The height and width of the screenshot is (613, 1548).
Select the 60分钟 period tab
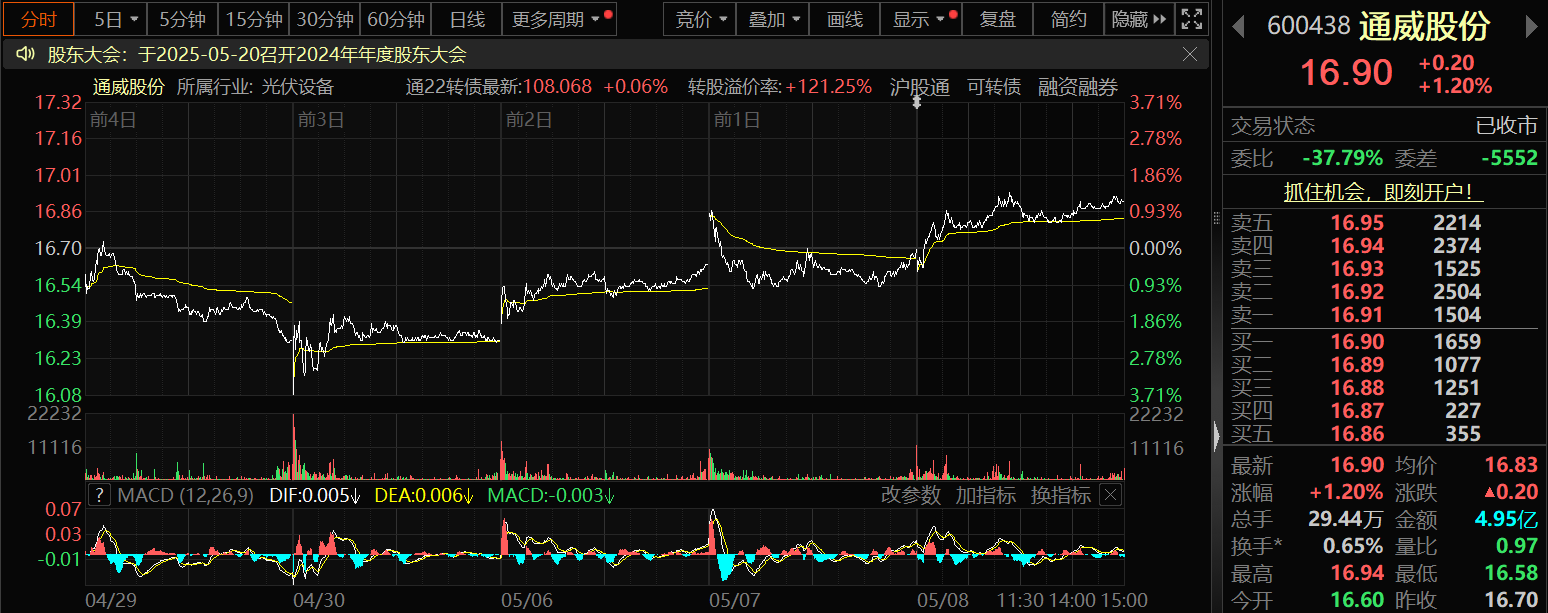tap(396, 19)
